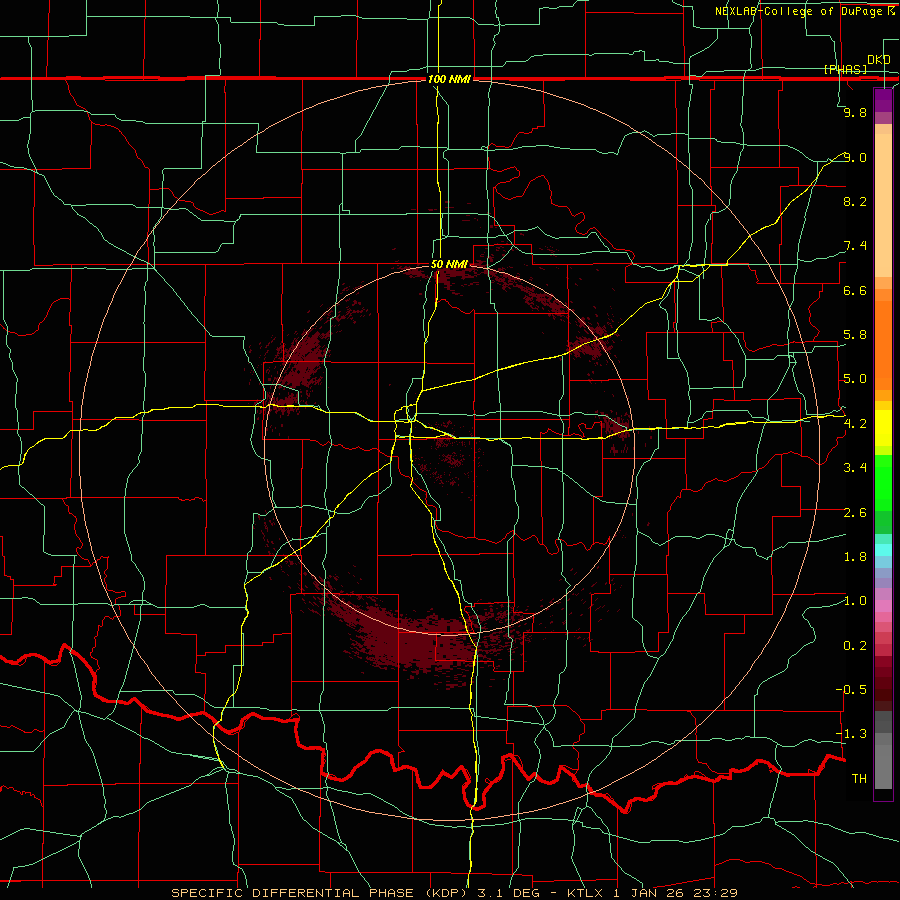Click the 6.6 scale value

[855, 290]
